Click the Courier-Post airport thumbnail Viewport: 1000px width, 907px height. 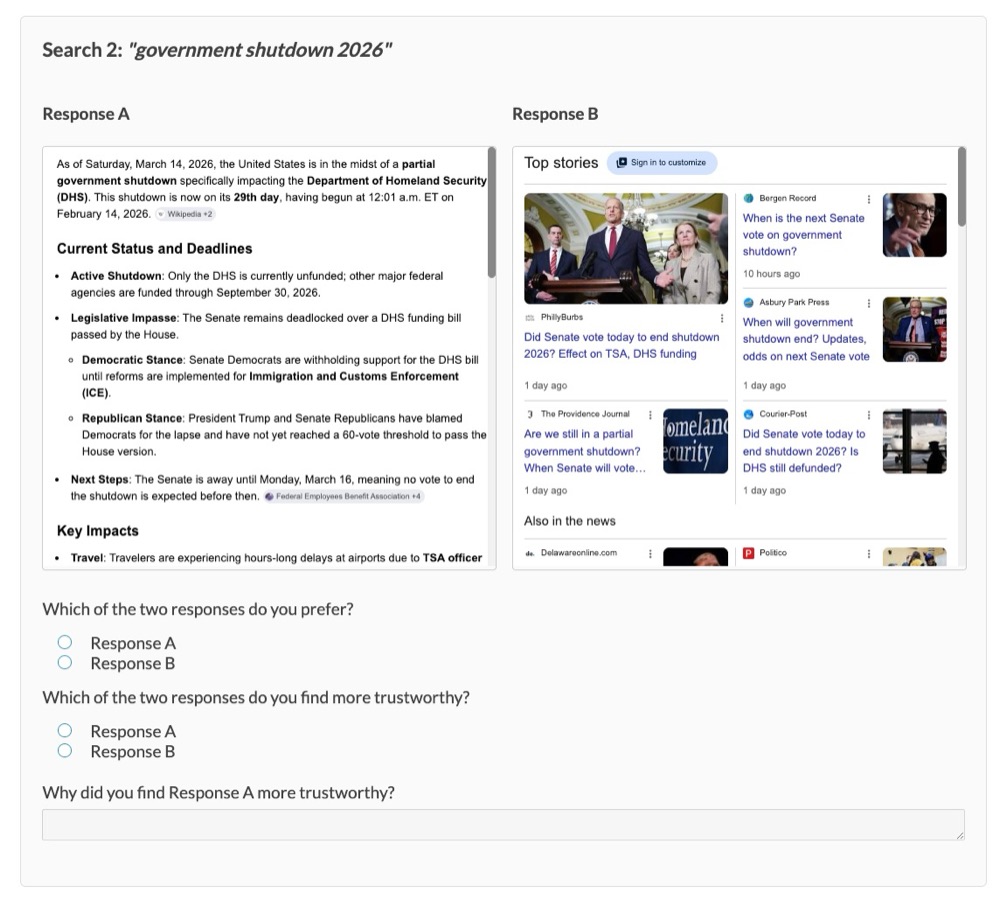click(x=915, y=441)
